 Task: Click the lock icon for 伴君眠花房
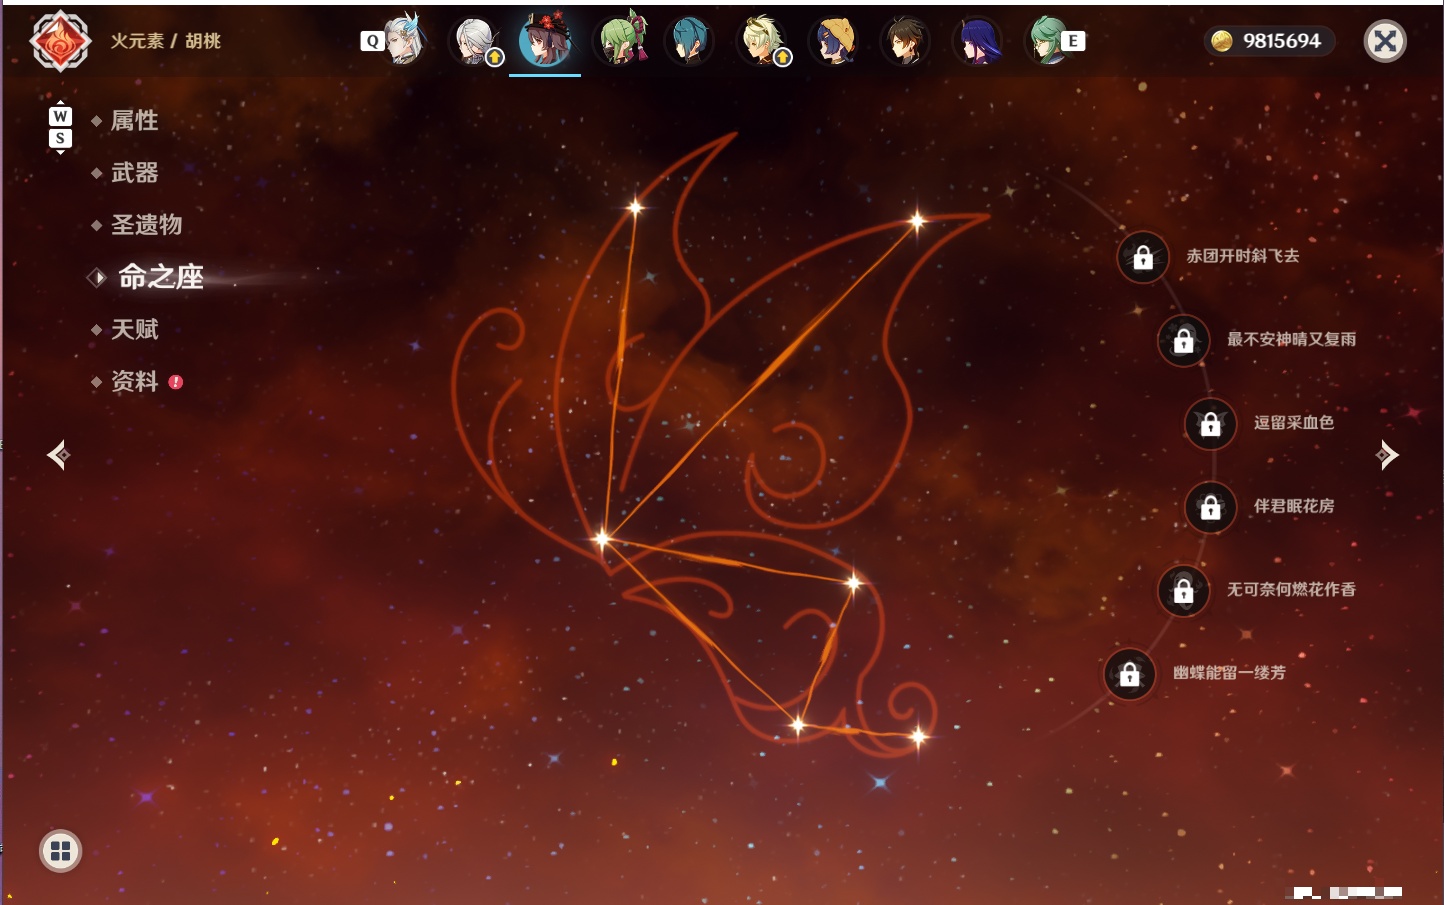click(1211, 507)
